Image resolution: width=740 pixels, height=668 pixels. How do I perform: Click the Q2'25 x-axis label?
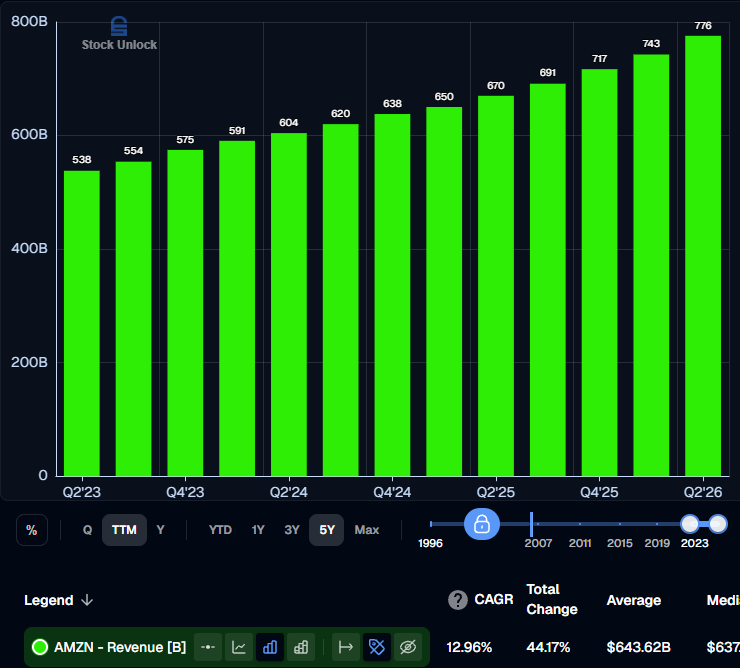(x=496, y=492)
